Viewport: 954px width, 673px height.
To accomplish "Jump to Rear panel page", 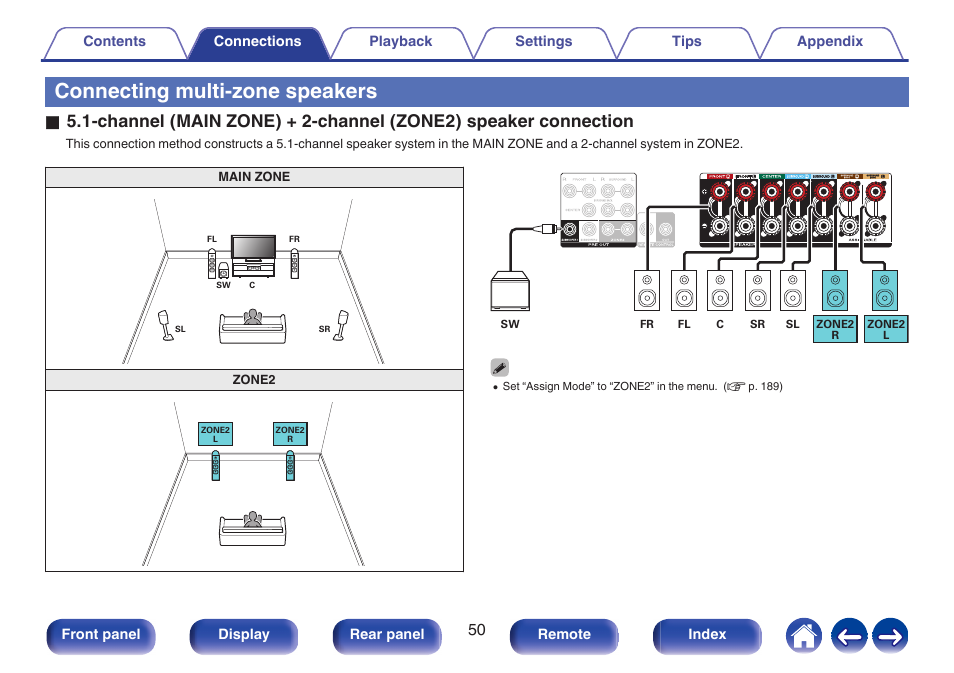I will [x=387, y=636].
